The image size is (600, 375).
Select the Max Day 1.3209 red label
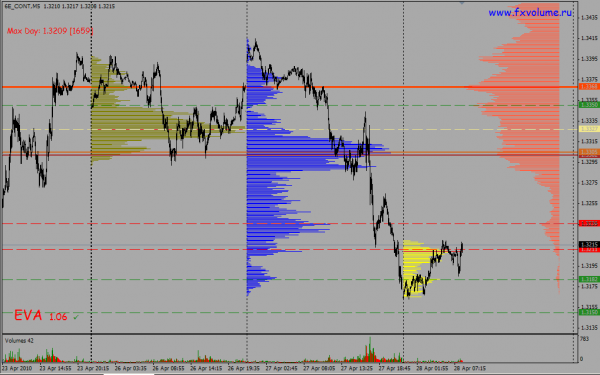[x=50, y=31]
